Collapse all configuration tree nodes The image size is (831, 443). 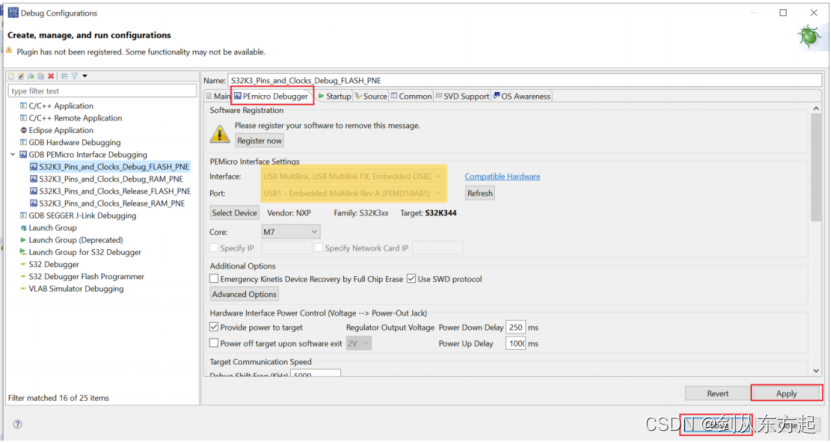coord(65,76)
